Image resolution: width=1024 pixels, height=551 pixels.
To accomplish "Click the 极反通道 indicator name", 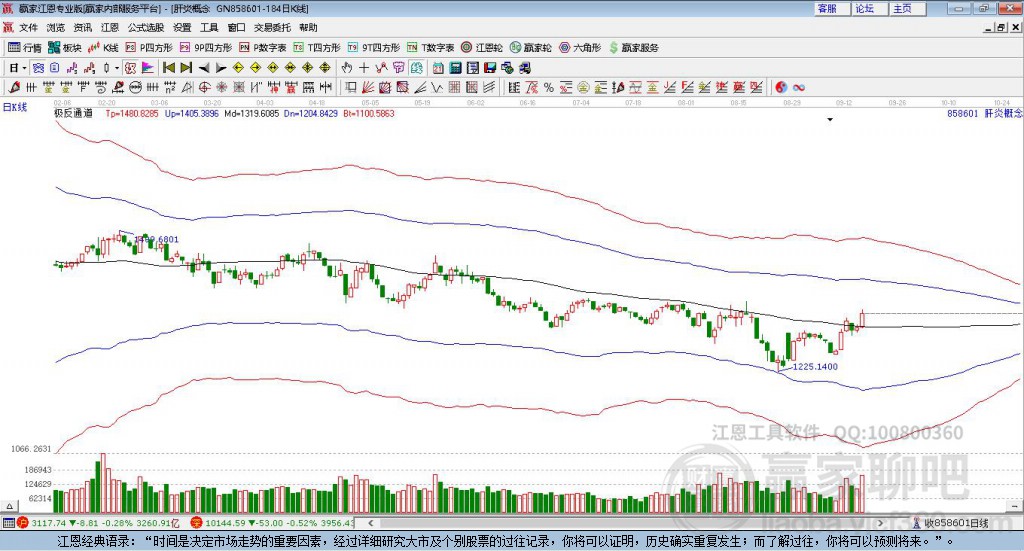I will pyautogui.click(x=73, y=113).
